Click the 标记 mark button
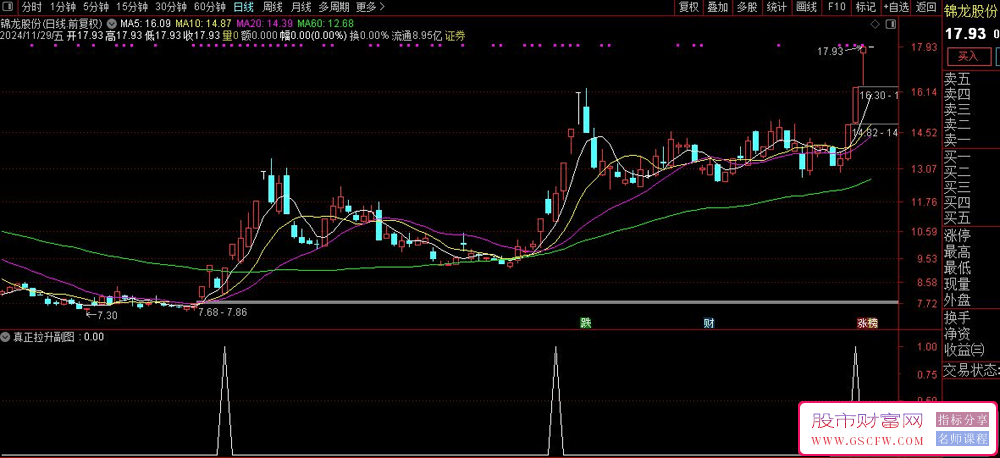The image size is (1000, 458). (865, 8)
